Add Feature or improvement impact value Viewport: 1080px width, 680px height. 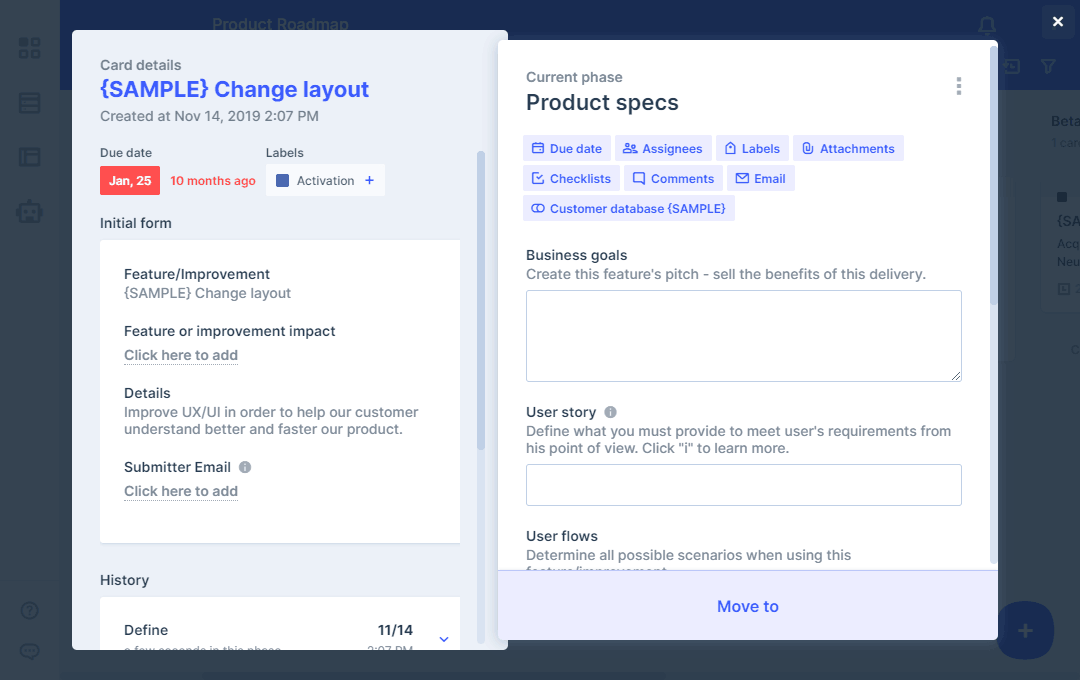(181, 355)
